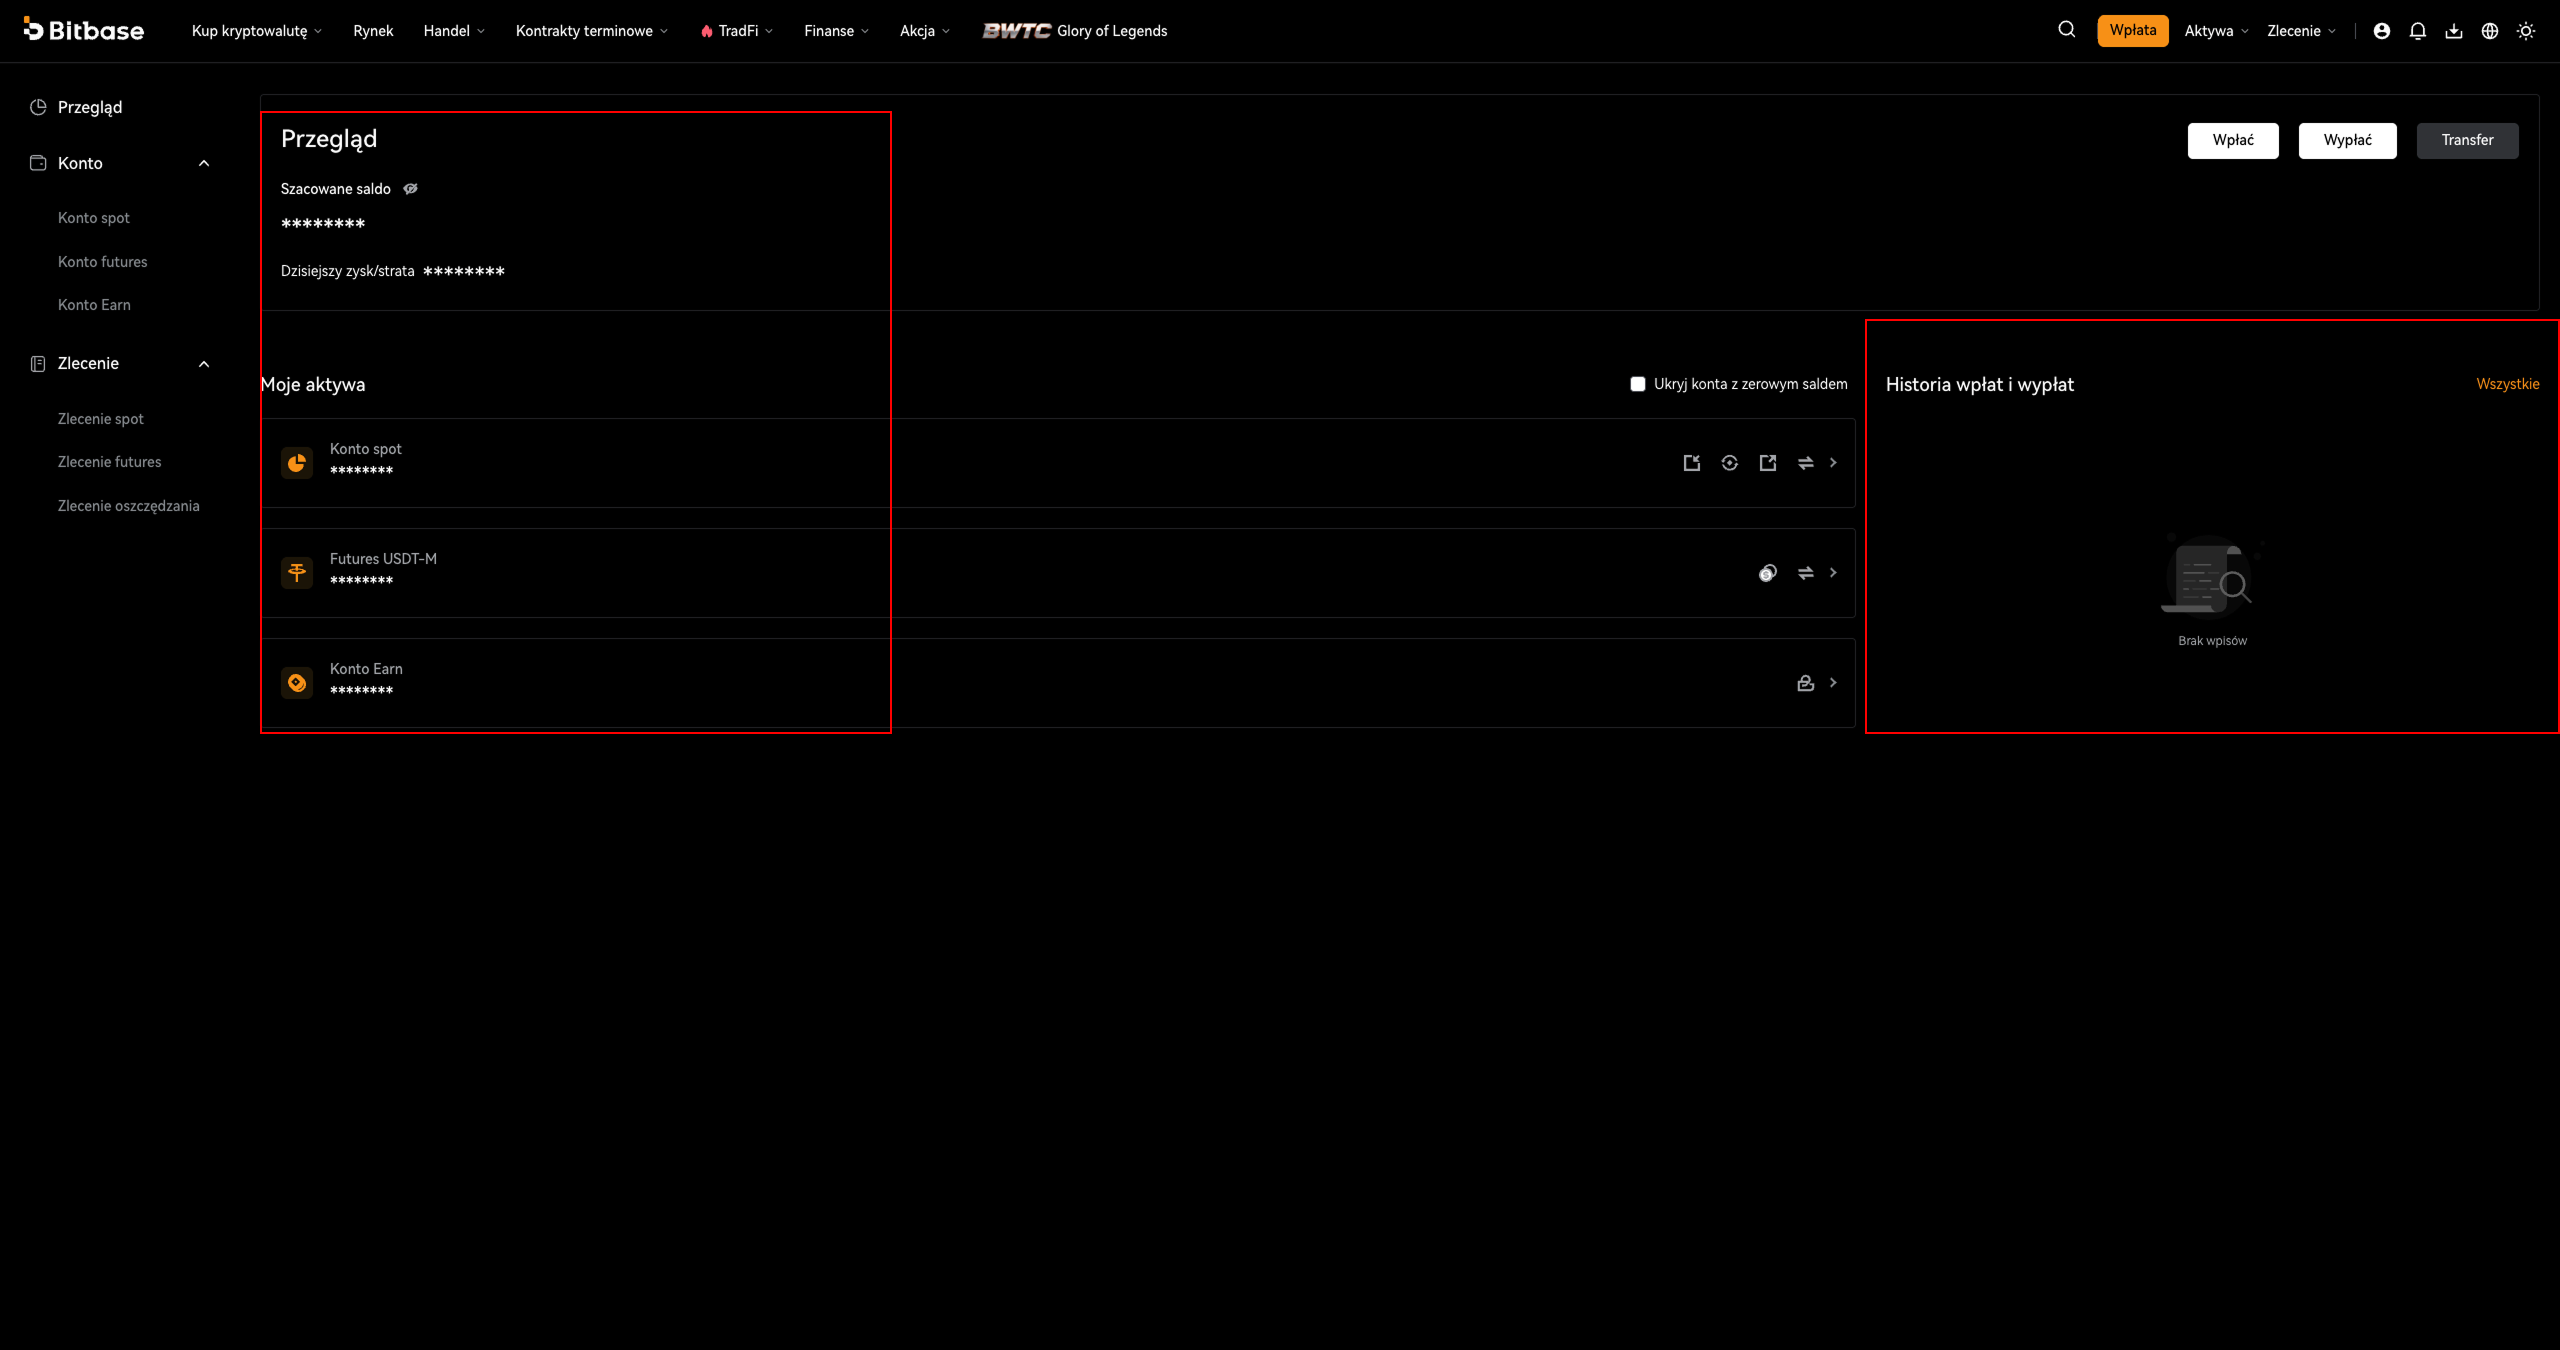Image resolution: width=2560 pixels, height=1350 pixels.
Task: Click the orange Wpłata header button
Action: coord(2133,30)
